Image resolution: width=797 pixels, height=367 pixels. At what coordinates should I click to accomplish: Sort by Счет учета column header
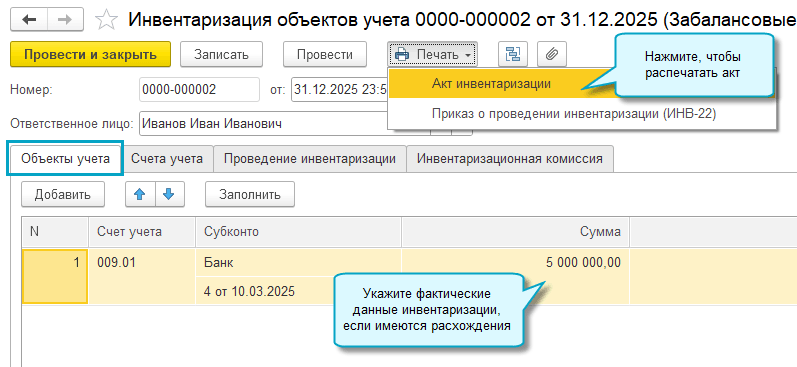(142, 232)
